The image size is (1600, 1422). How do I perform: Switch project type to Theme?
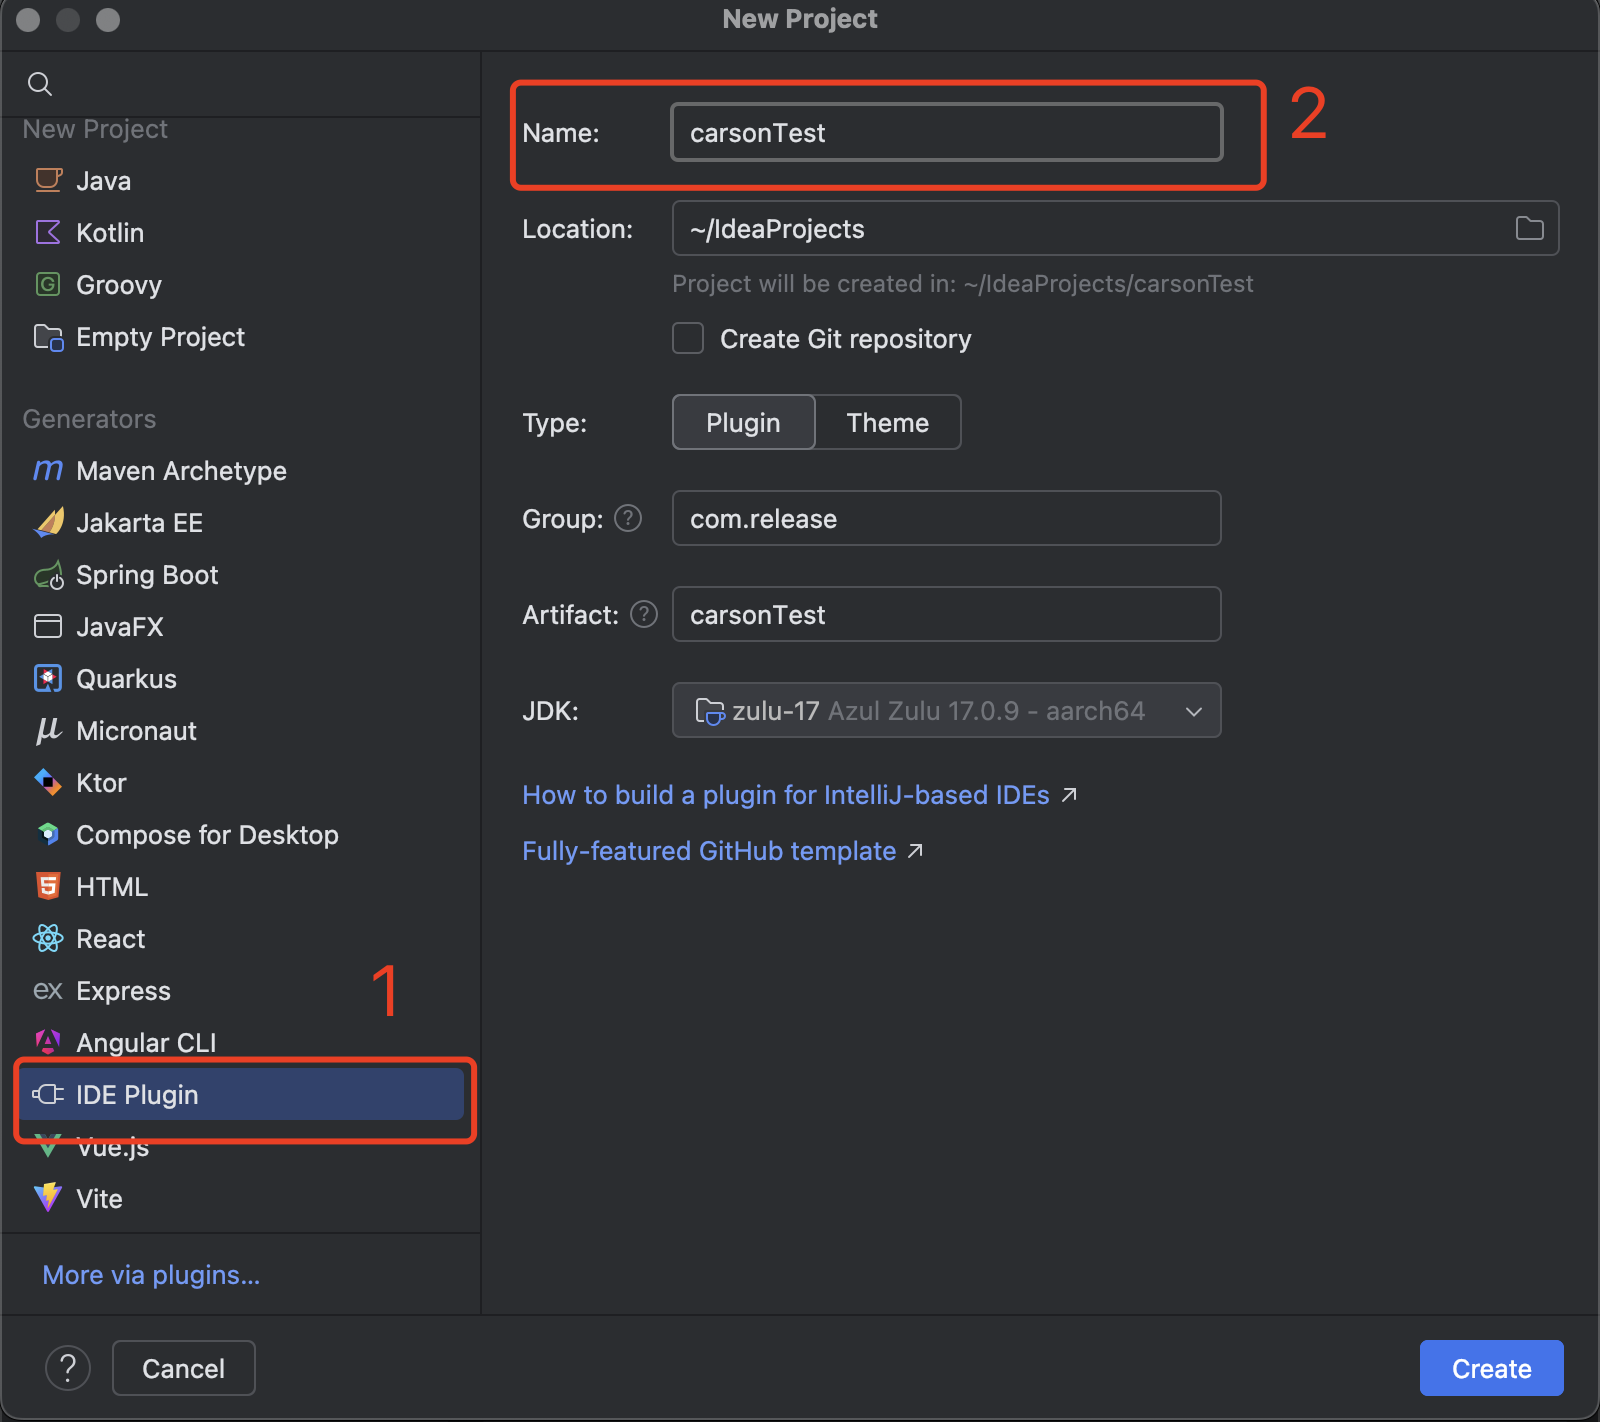click(888, 422)
